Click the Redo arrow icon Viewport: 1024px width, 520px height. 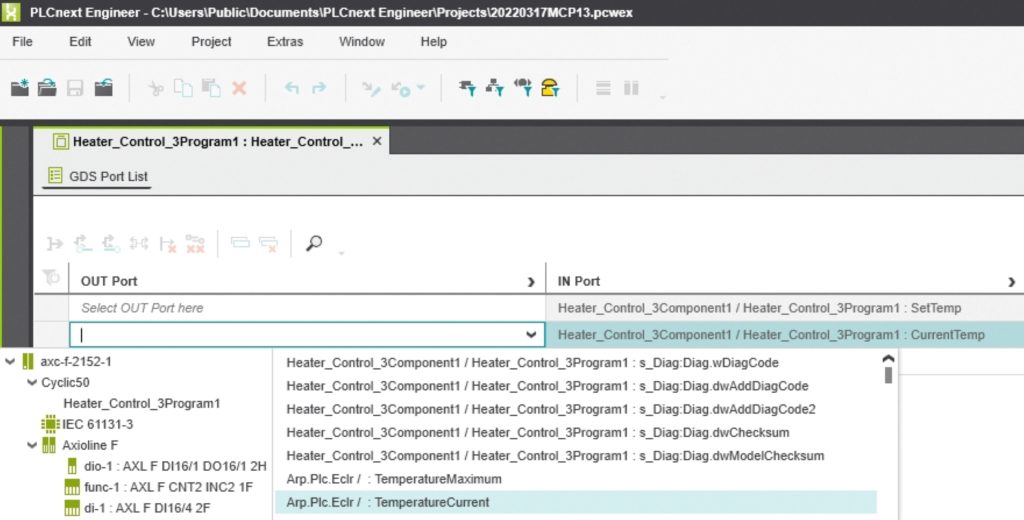pyautogui.click(x=319, y=88)
